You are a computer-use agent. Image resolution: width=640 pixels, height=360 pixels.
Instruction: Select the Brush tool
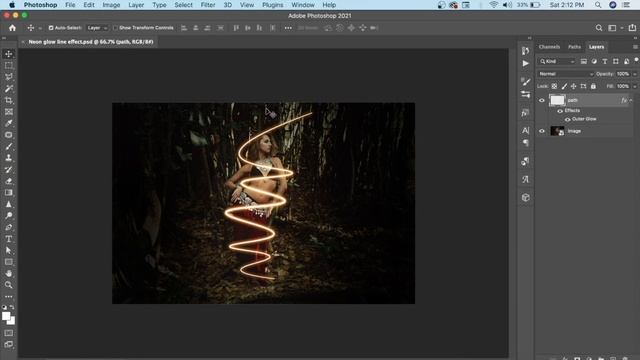9,146
